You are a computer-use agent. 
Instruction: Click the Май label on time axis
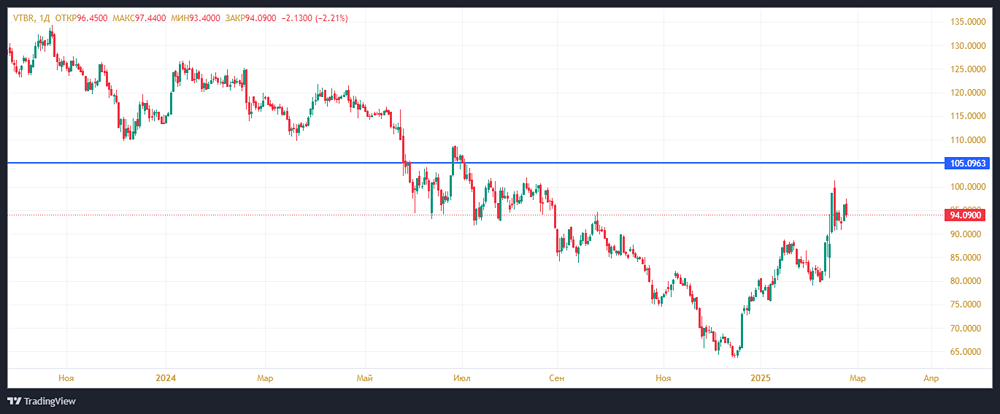(x=364, y=379)
